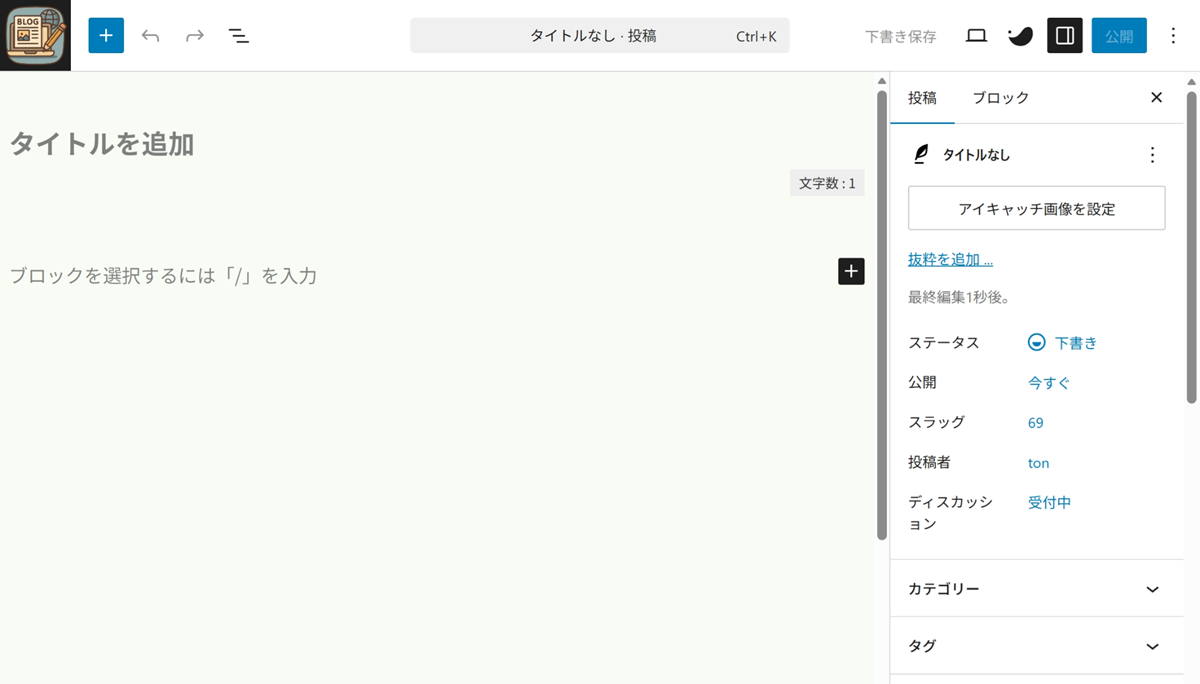Toggle the settings sidebar panel button

(1065, 36)
